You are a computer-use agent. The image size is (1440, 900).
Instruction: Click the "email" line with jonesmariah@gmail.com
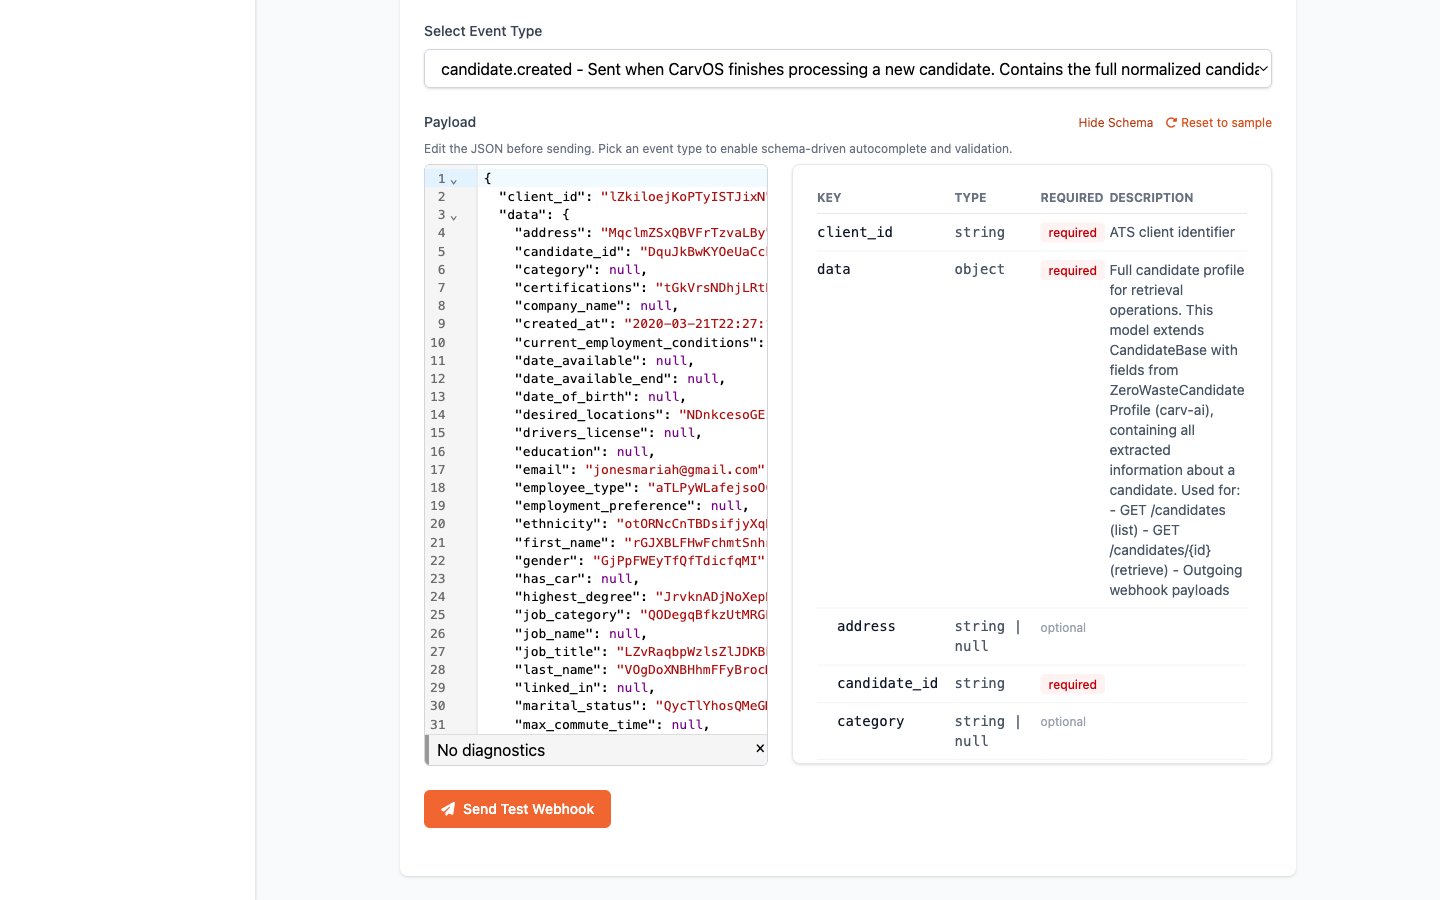622,470
